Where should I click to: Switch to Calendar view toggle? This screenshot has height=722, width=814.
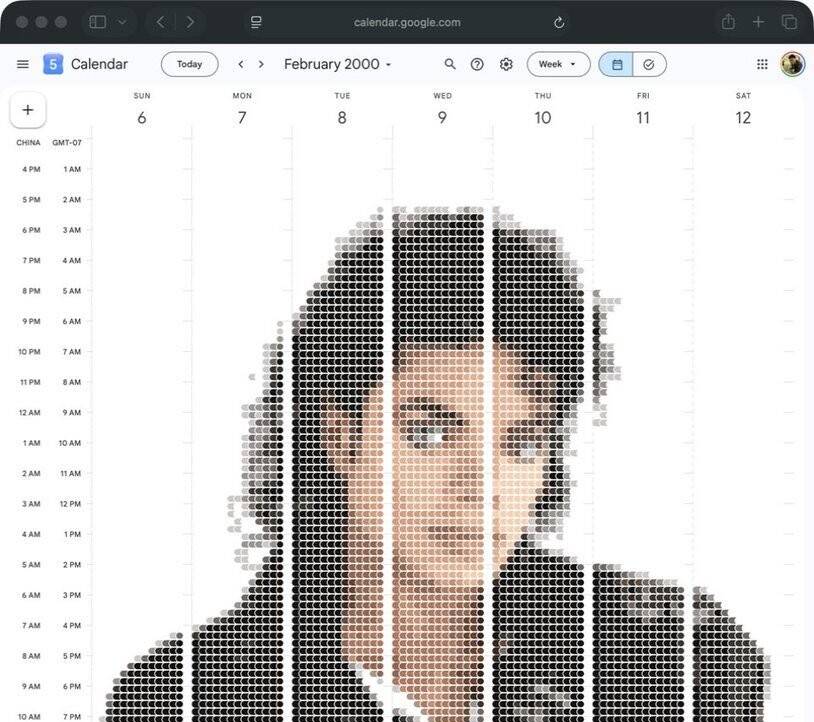pyautogui.click(x=616, y=64)
